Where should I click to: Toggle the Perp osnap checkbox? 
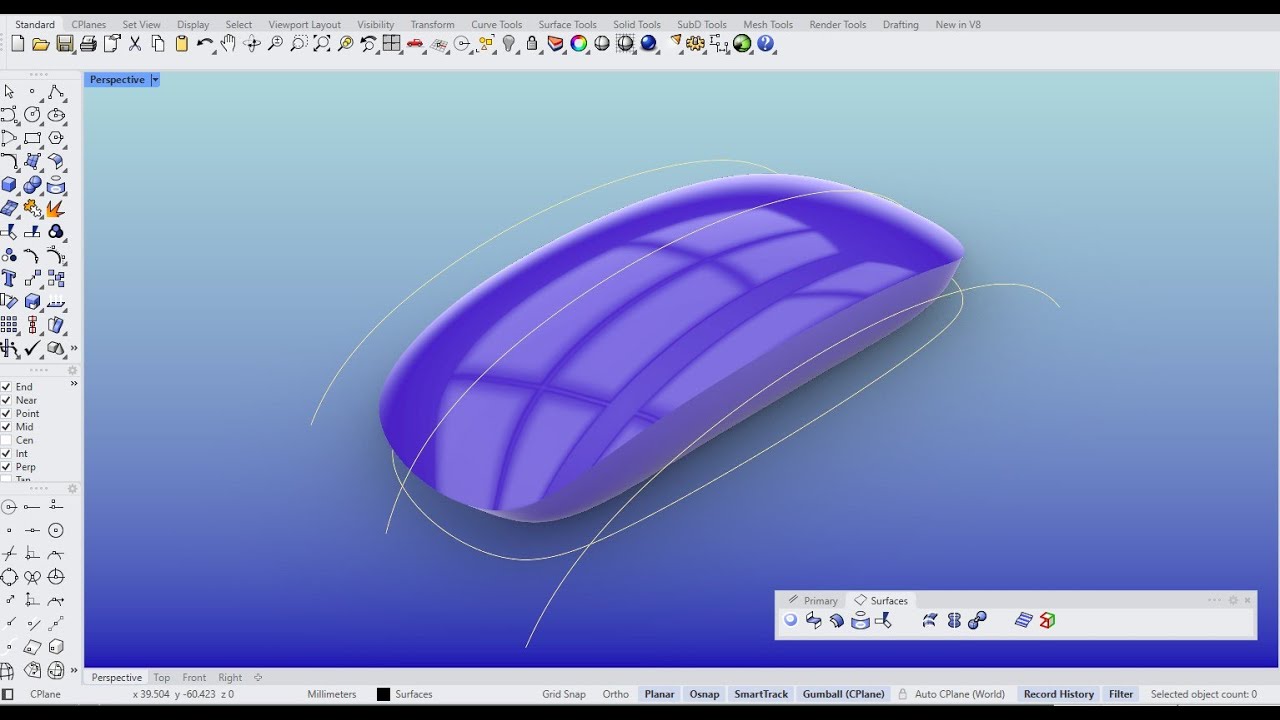point(6,467)
